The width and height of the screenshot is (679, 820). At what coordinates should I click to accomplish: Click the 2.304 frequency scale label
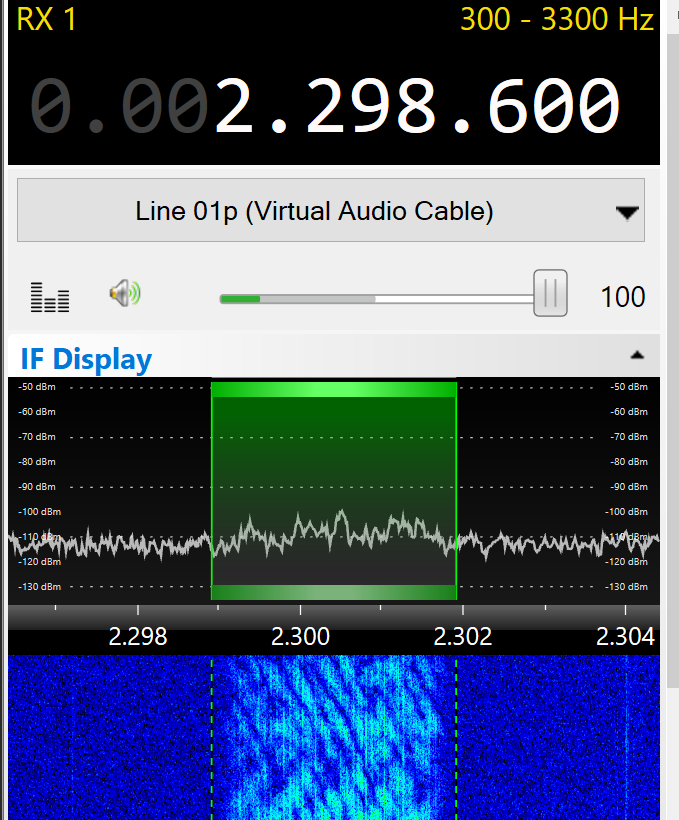coord(625,637)
